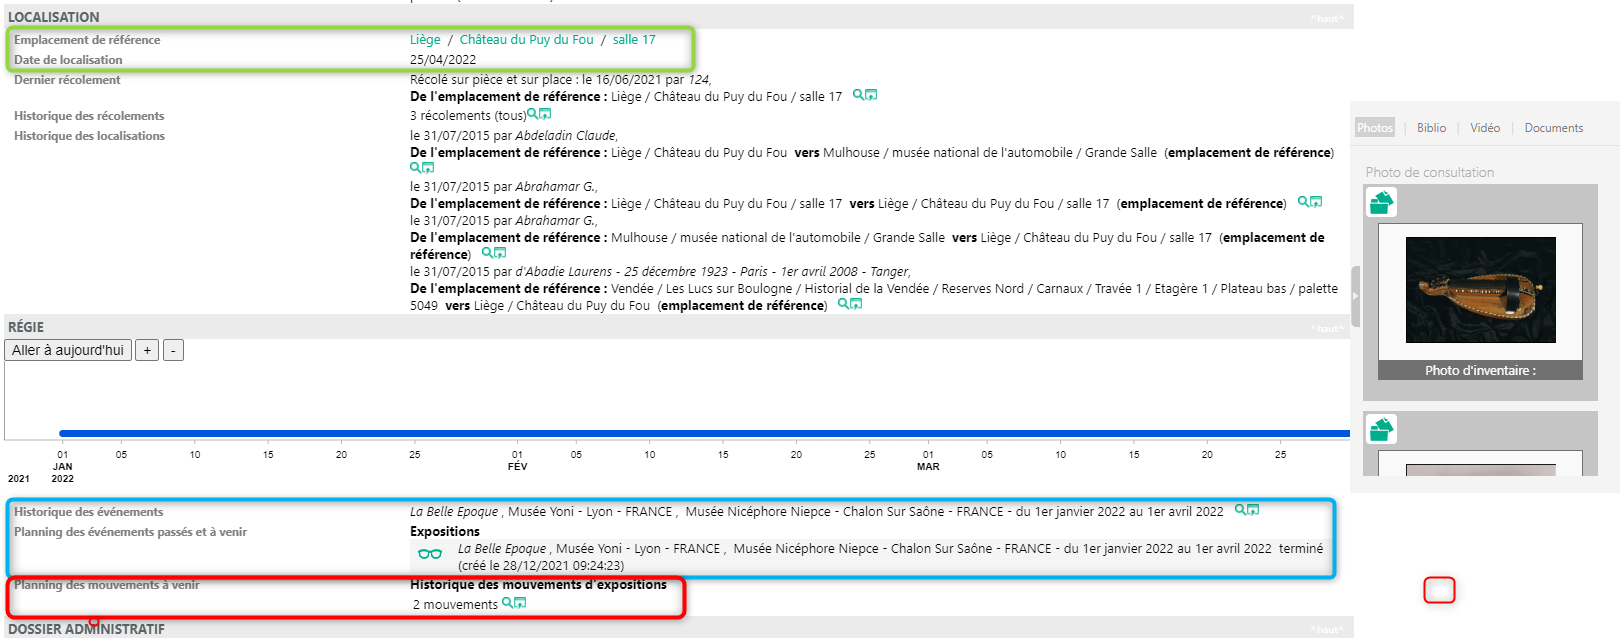
Task: Click magnifier after Vendée to Liège localisation entry
Action: tap(843, 304)
